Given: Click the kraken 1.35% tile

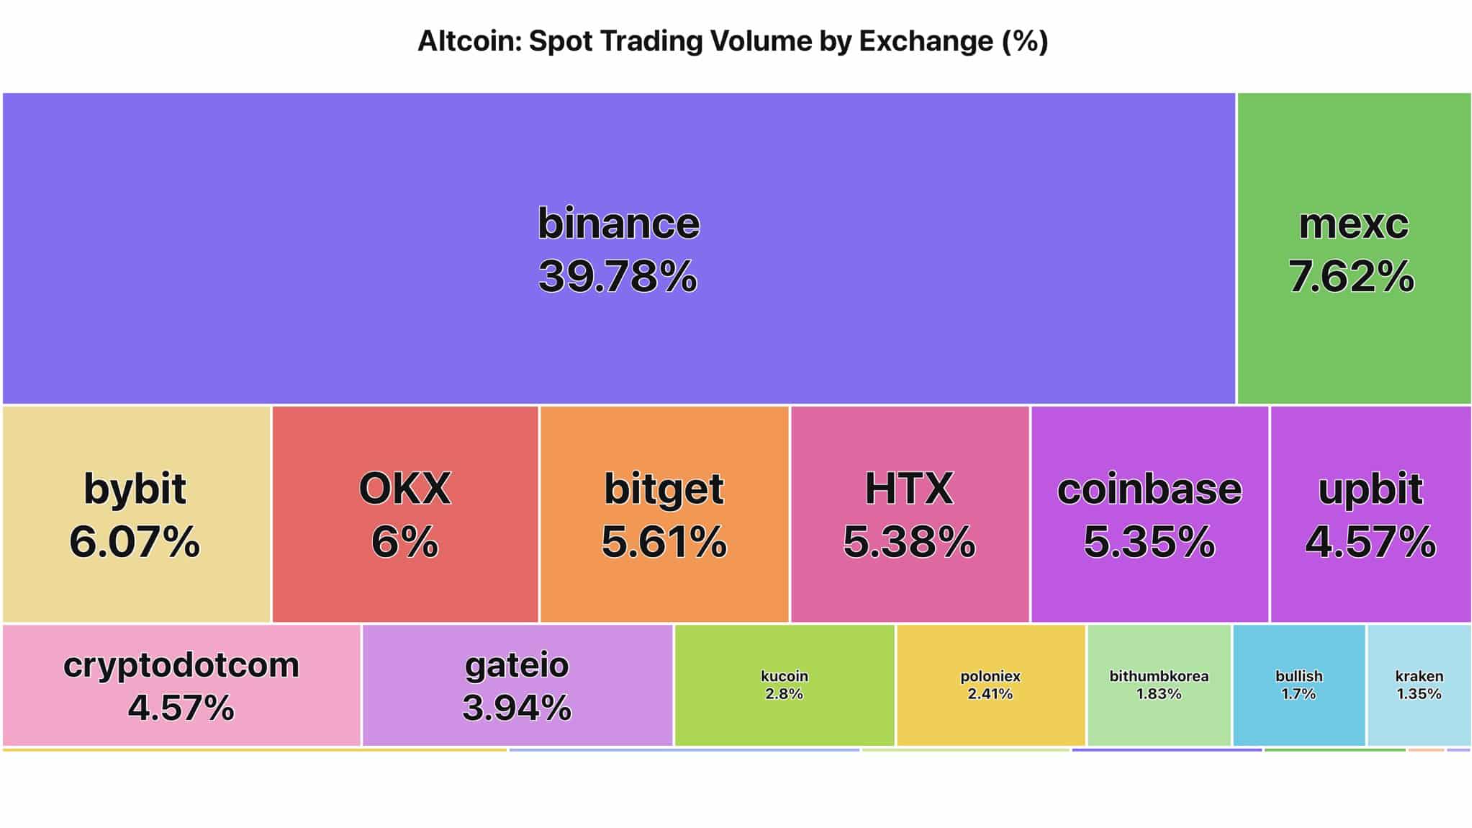Looking at the screenshot, I should coord(1418,685).
